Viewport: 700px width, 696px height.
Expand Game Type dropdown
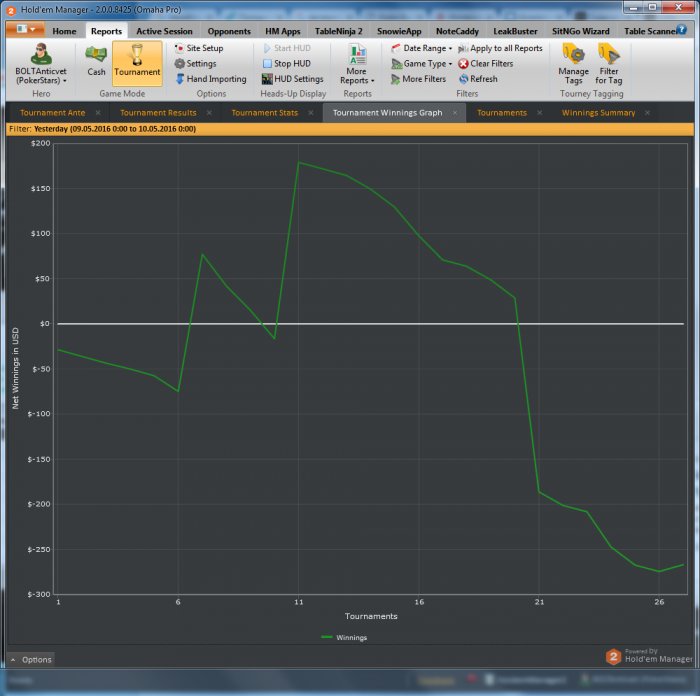tap(421, 63)
